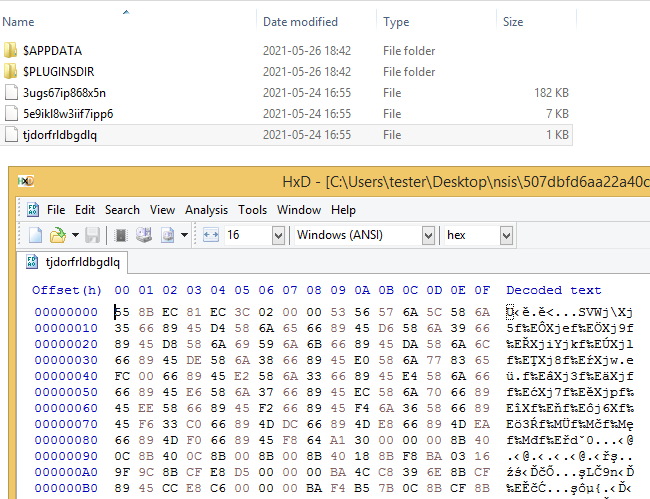Image resolution: width=650 pixels, height=499 pixels.
Task: Click decoded text of row 00000060
Action: click(570, 408)
